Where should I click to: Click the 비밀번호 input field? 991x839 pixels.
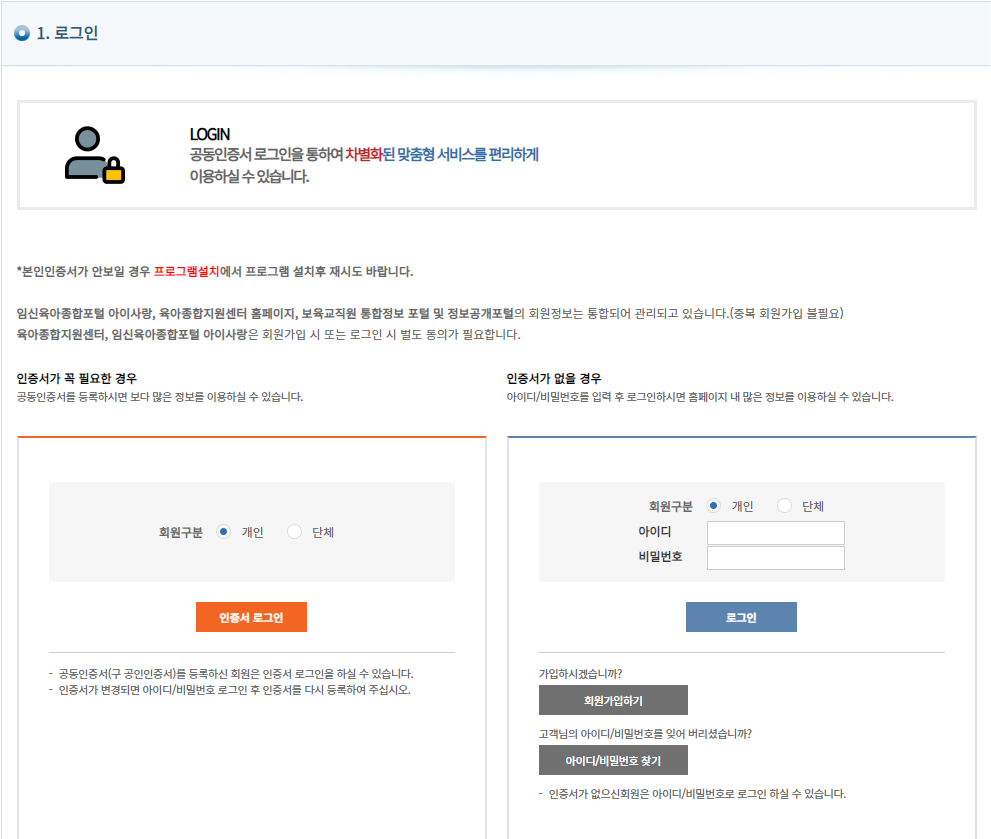(x=775, y=558)
